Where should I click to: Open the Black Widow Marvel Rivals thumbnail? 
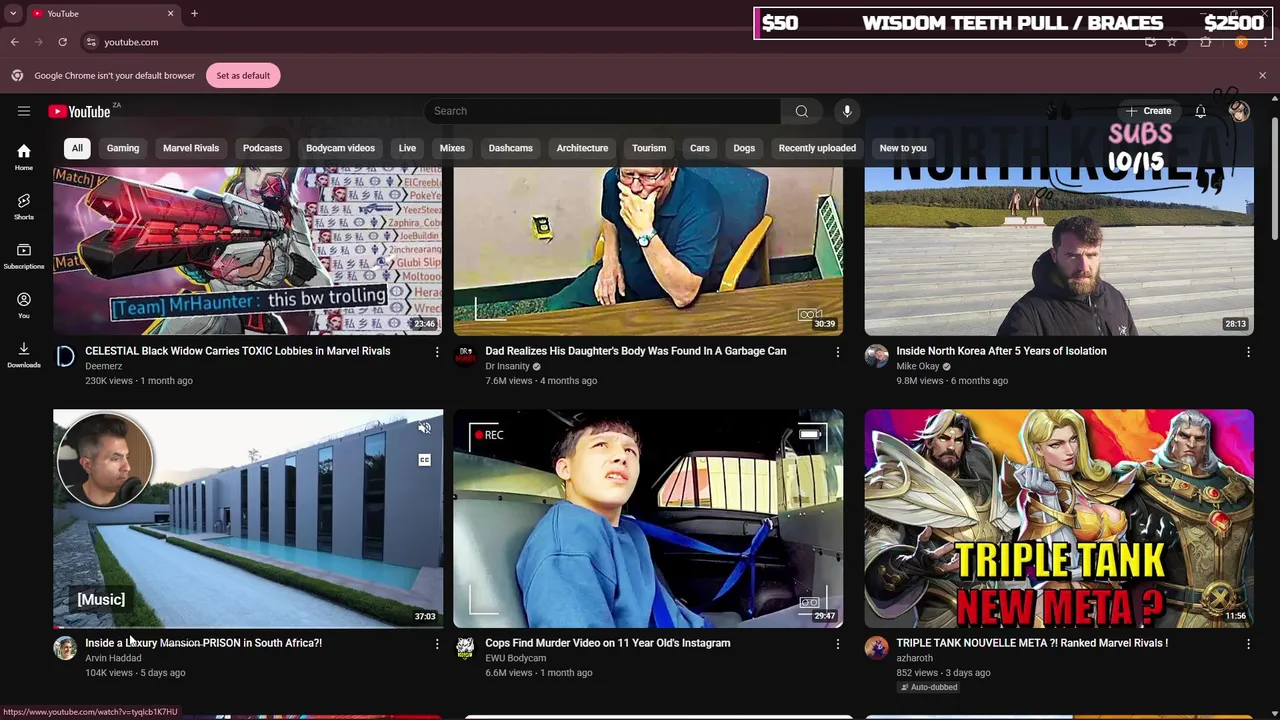coord(248,250)
